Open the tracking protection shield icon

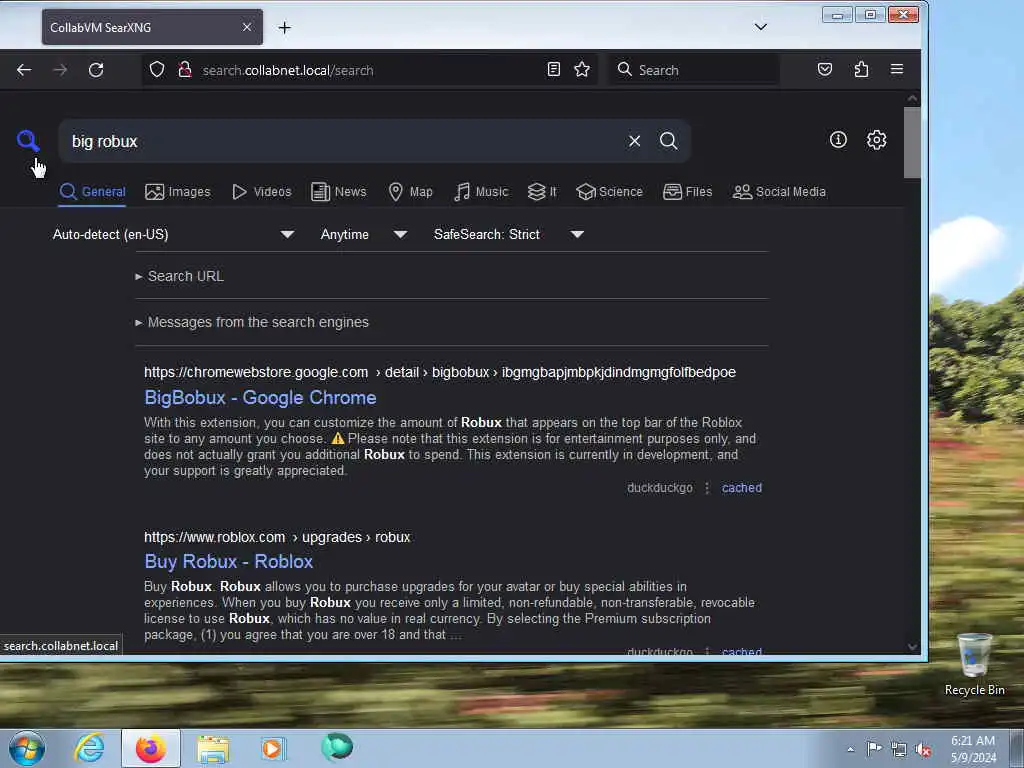[x=157, y=69]
